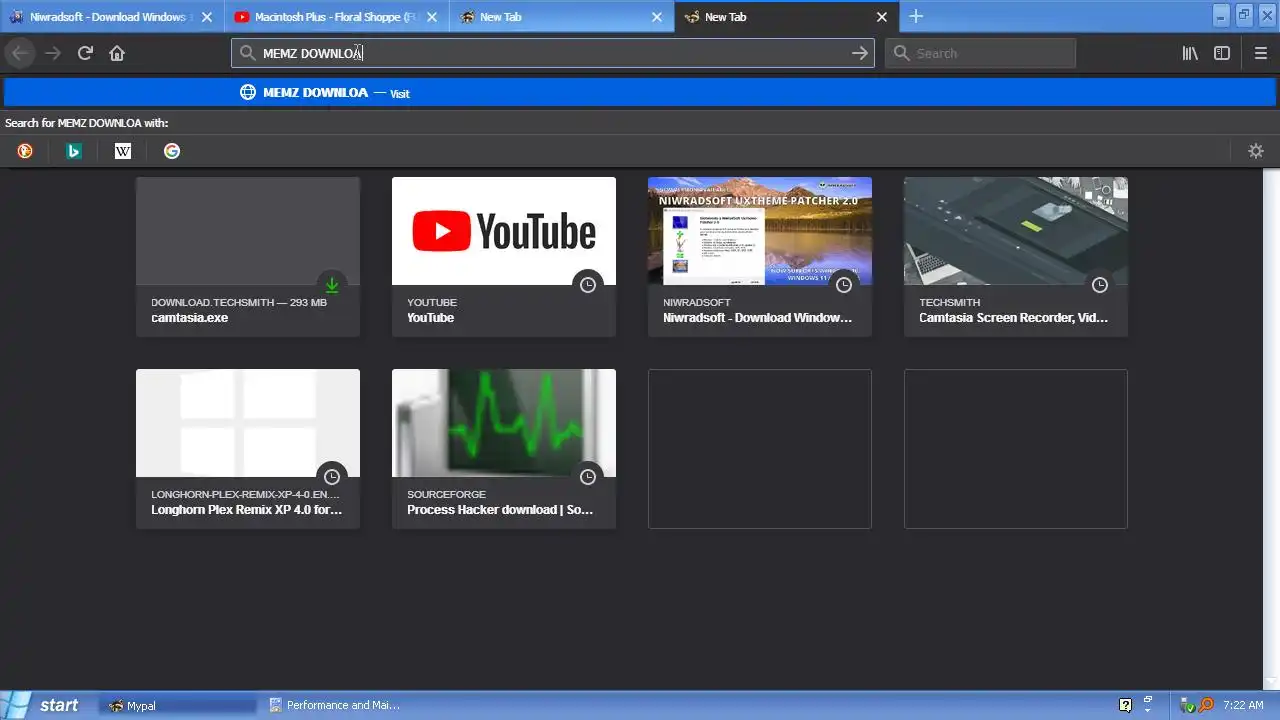Close the inactive New Tab

pyautogui.click(x=657, y=17)
